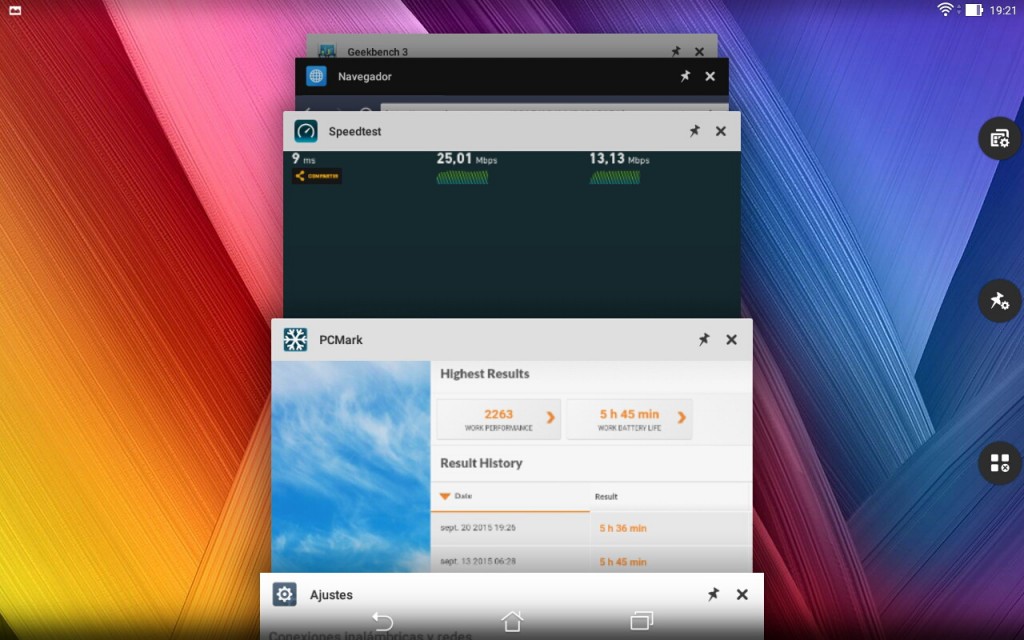Tap the arrow next to Work Battery Life

pos(682,417)
